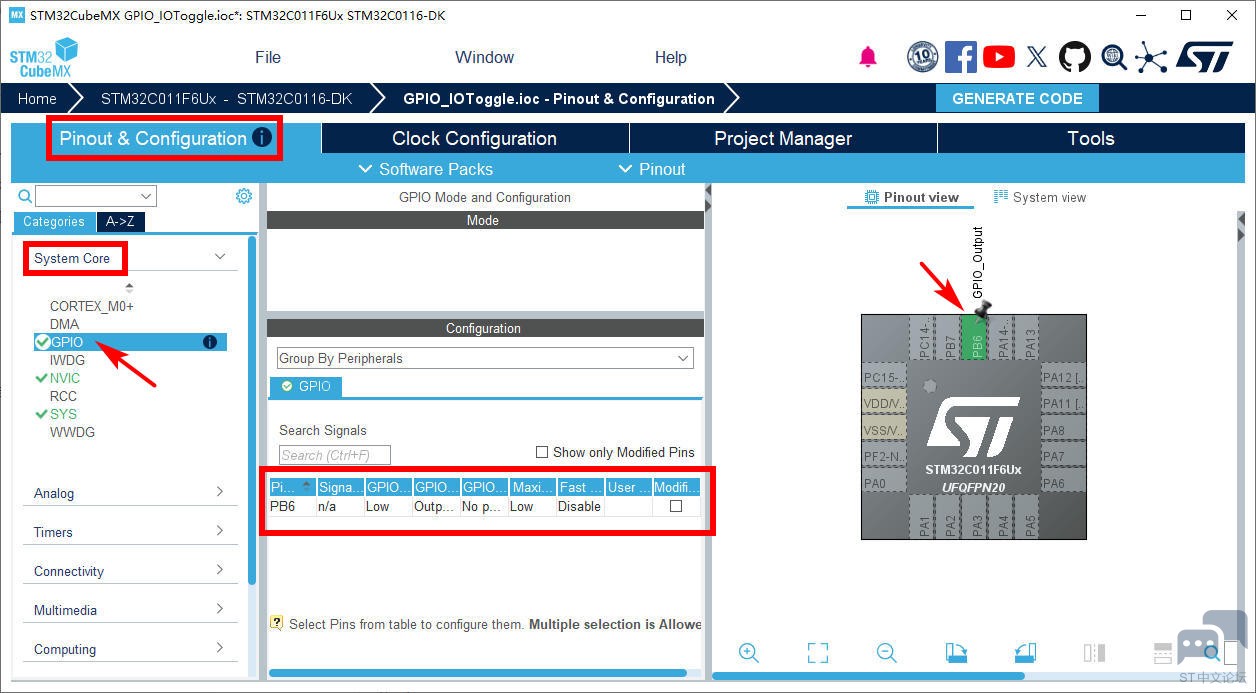Open the categories settings gear icon
The width and height of the screenshot is (1256, 693).
point(244,196)
